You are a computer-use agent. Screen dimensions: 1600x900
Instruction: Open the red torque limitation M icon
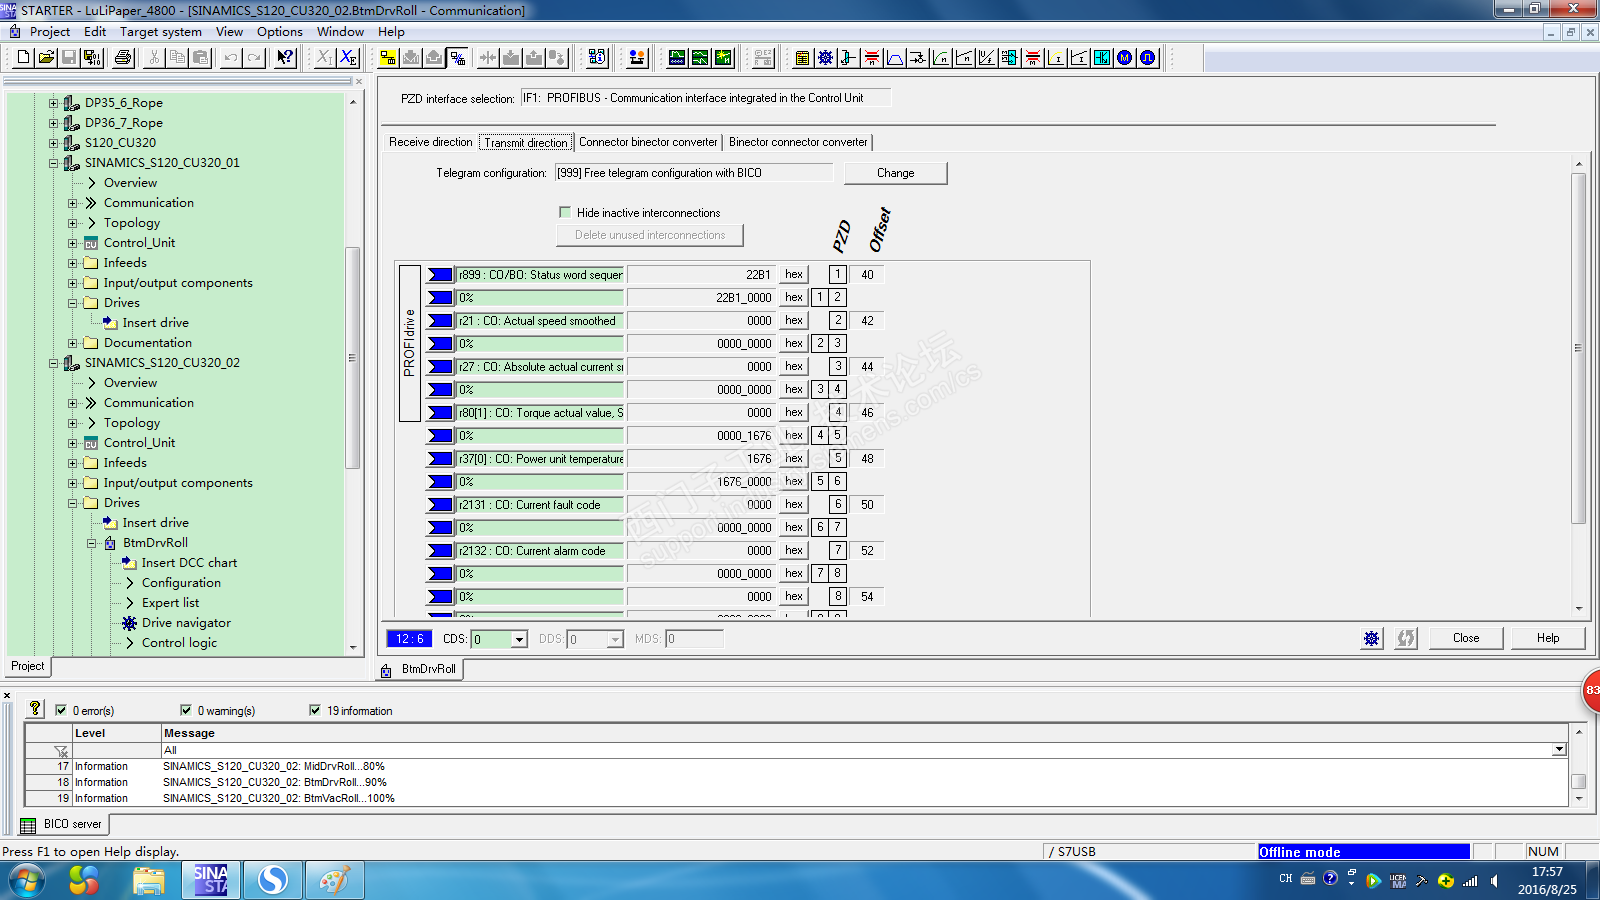coord(1033,58)
